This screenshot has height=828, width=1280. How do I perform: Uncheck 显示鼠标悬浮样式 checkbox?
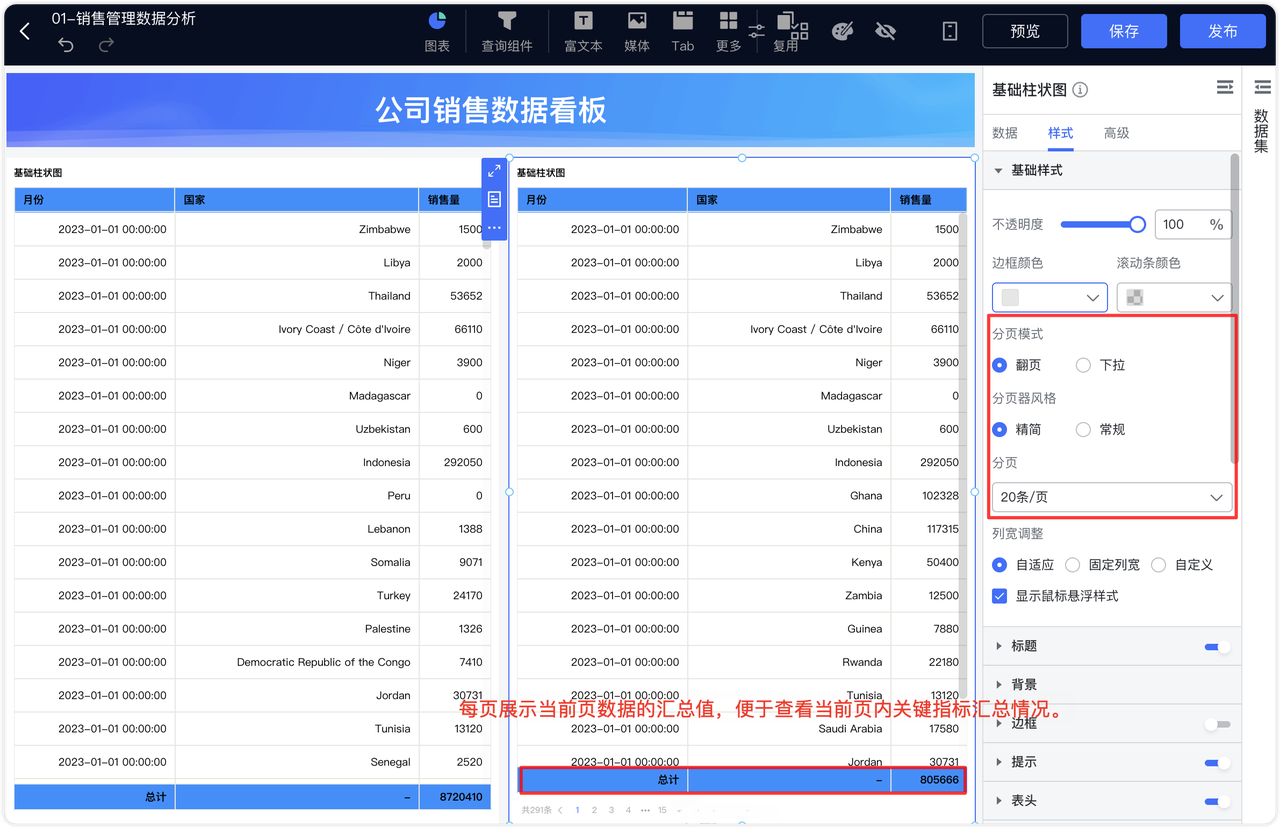click(x=999, y=596)
